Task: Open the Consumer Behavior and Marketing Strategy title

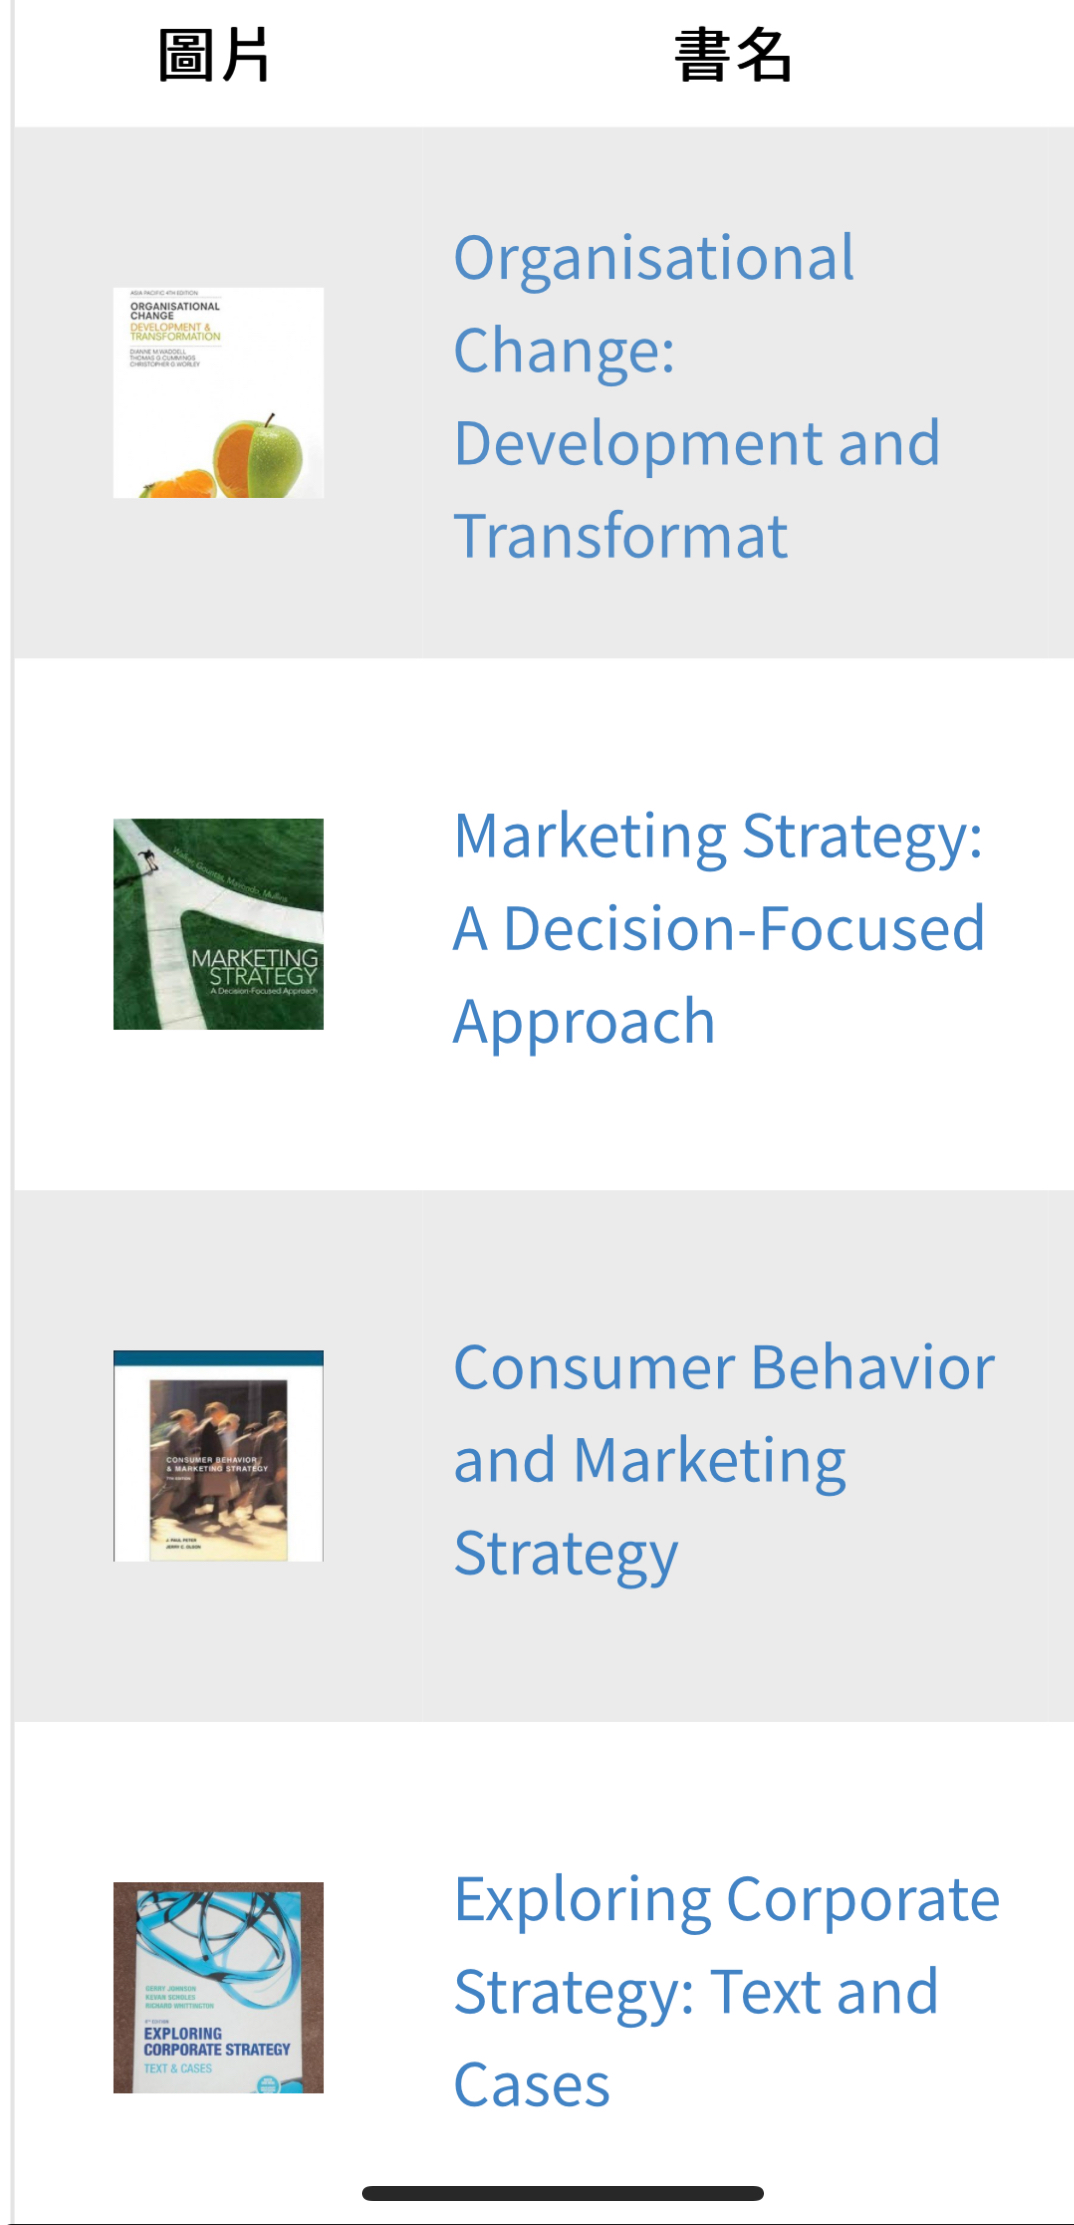Action: [x=724, y=1461]
